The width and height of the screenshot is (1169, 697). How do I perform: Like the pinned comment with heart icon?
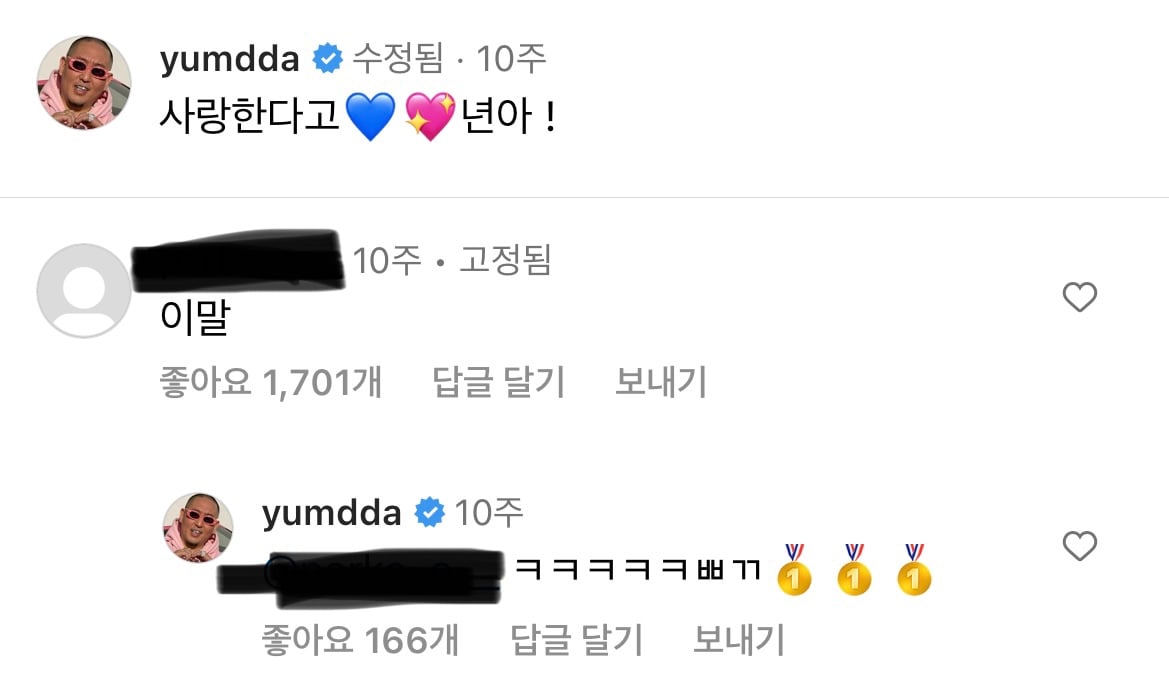click(x=1080, y=297)
